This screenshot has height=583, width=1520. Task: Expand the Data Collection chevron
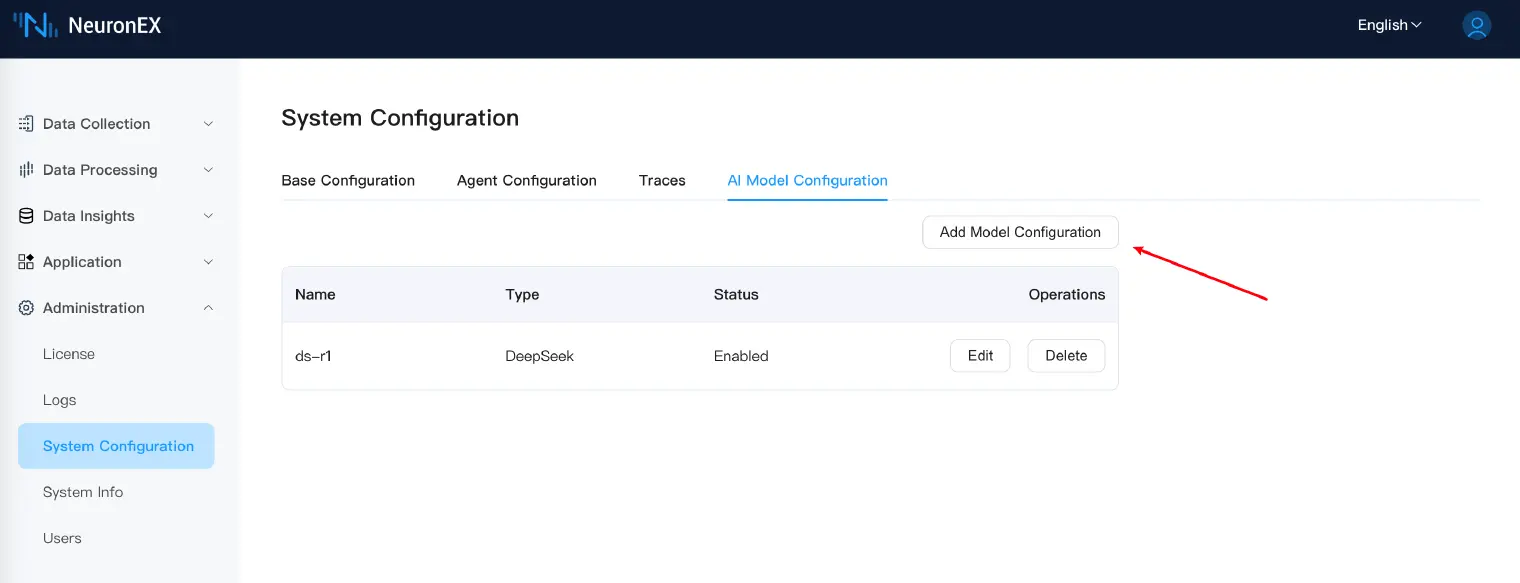click(x=208, y=124)
